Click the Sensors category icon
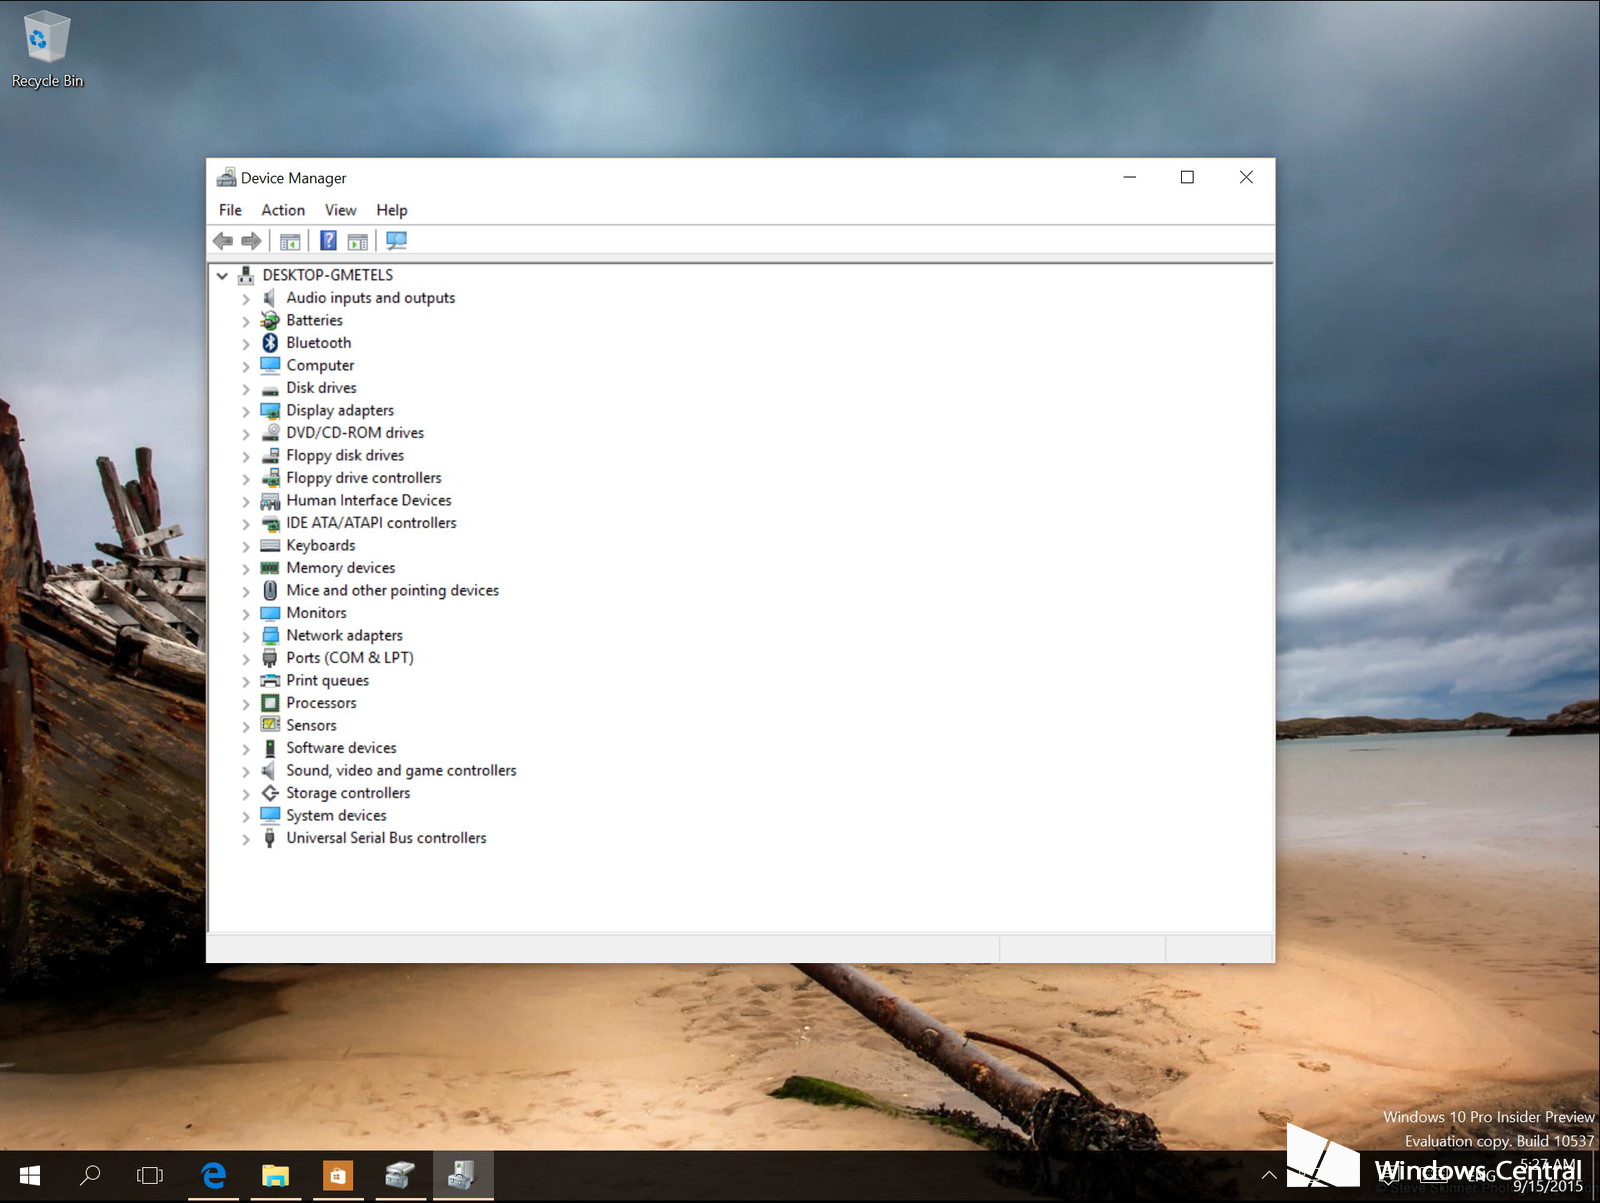The height and width of the screenshot is (1203, 1600). (x=270, y=725)
